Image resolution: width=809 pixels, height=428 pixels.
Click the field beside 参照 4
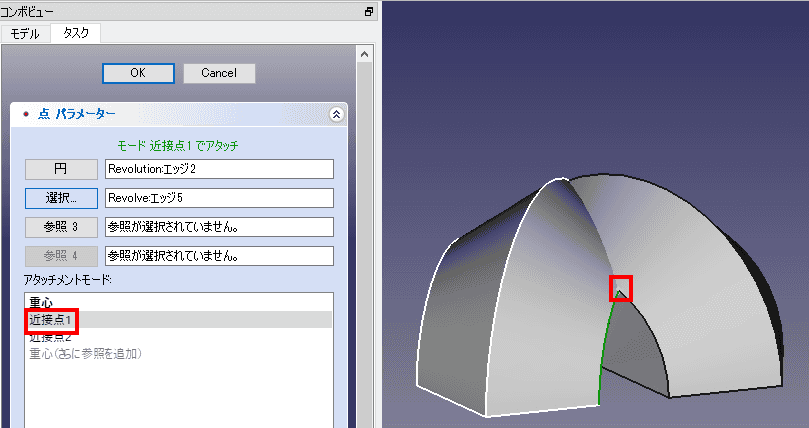pyautogui.click(x=219, y=256)
